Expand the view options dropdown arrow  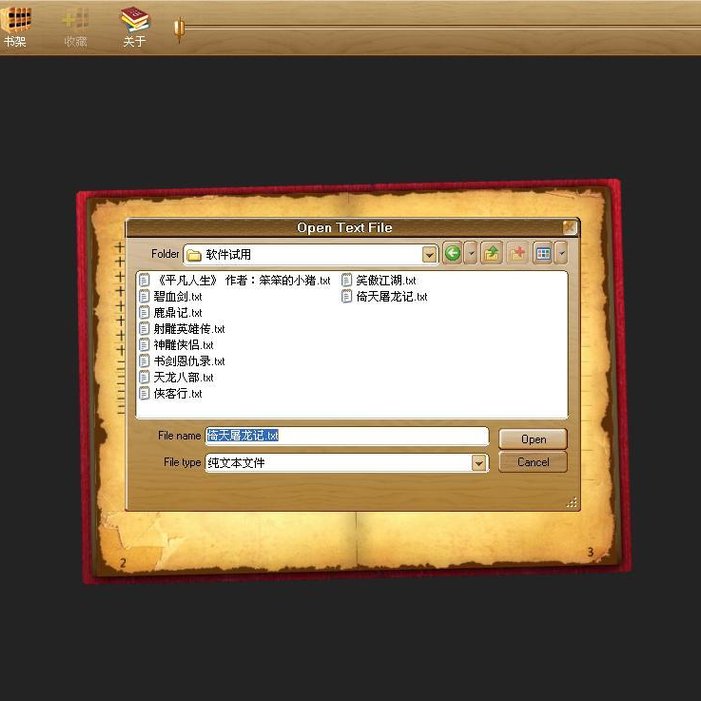[x=562, y=253]
